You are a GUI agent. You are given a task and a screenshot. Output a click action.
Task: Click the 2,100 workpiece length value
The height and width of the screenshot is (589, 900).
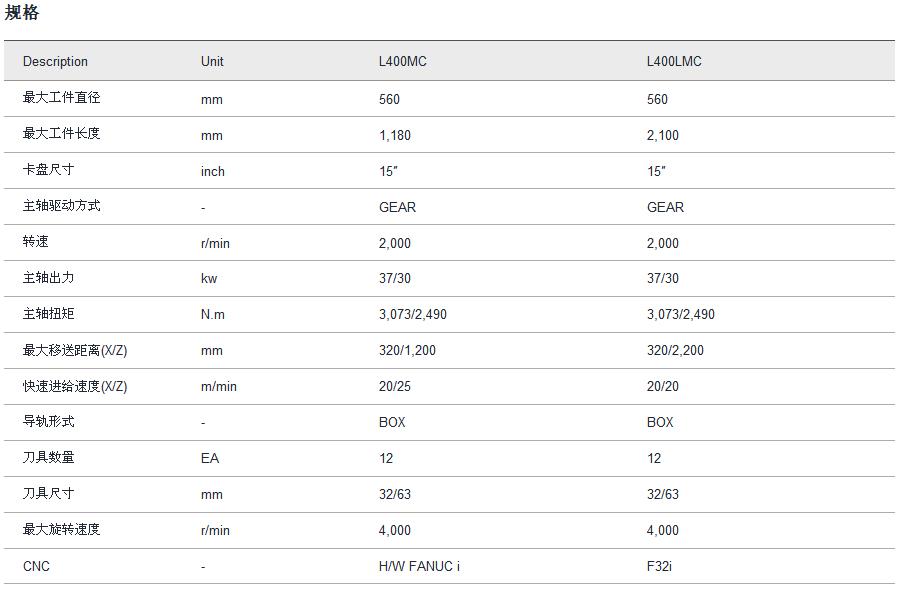coord(663,135)
